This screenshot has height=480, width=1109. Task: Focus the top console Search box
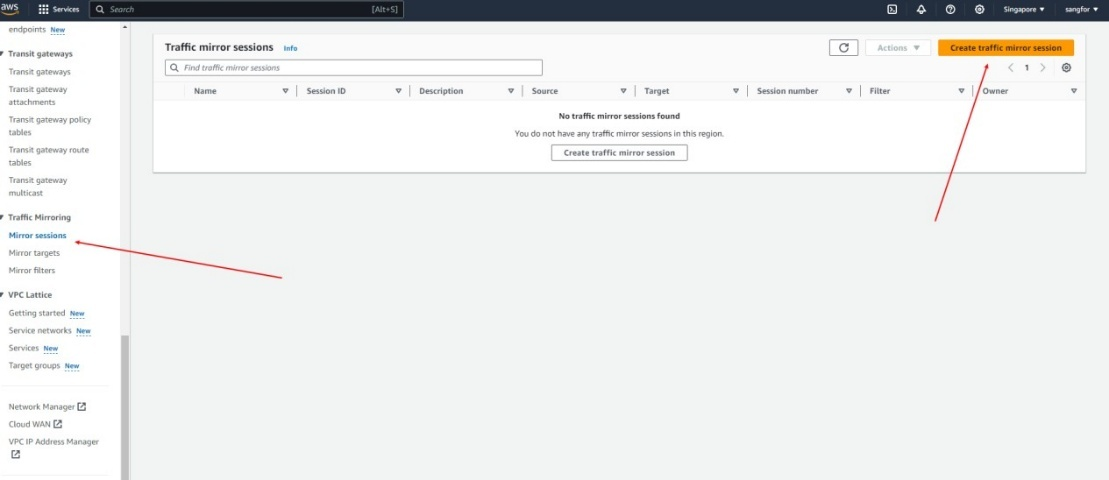(x=247, y=10)
